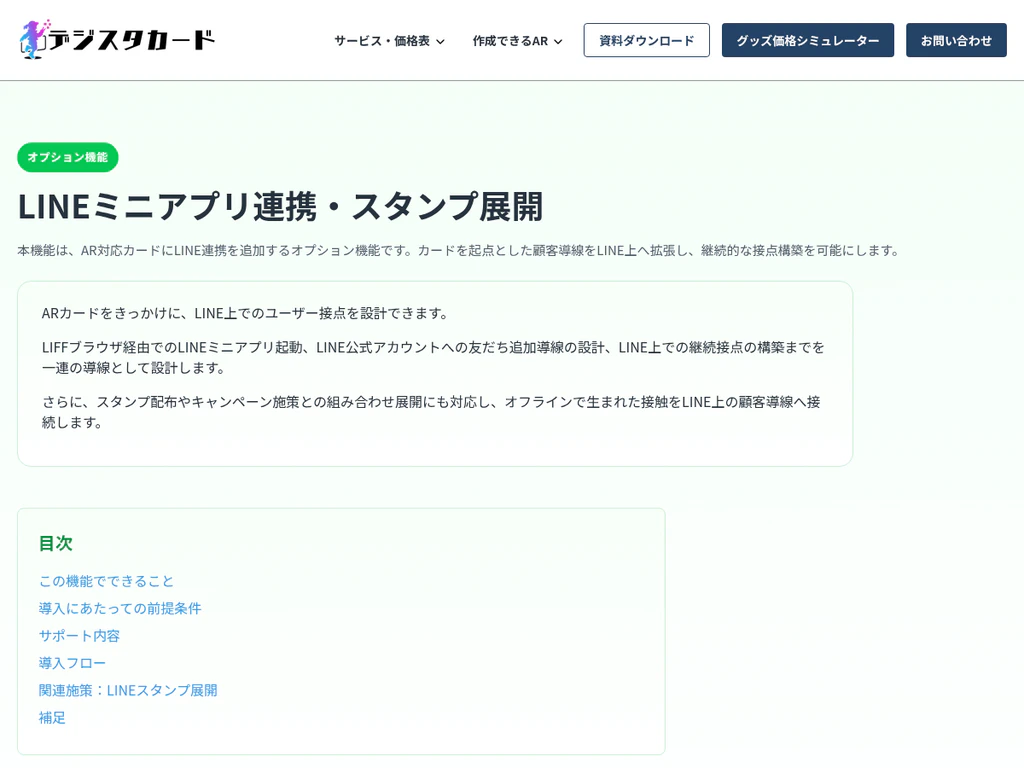The width and height of the screenshot is (1024, 768).
Task: Expand the サービス・価格表 chevron
Action: pyautogui.click(x=441, y=41)
